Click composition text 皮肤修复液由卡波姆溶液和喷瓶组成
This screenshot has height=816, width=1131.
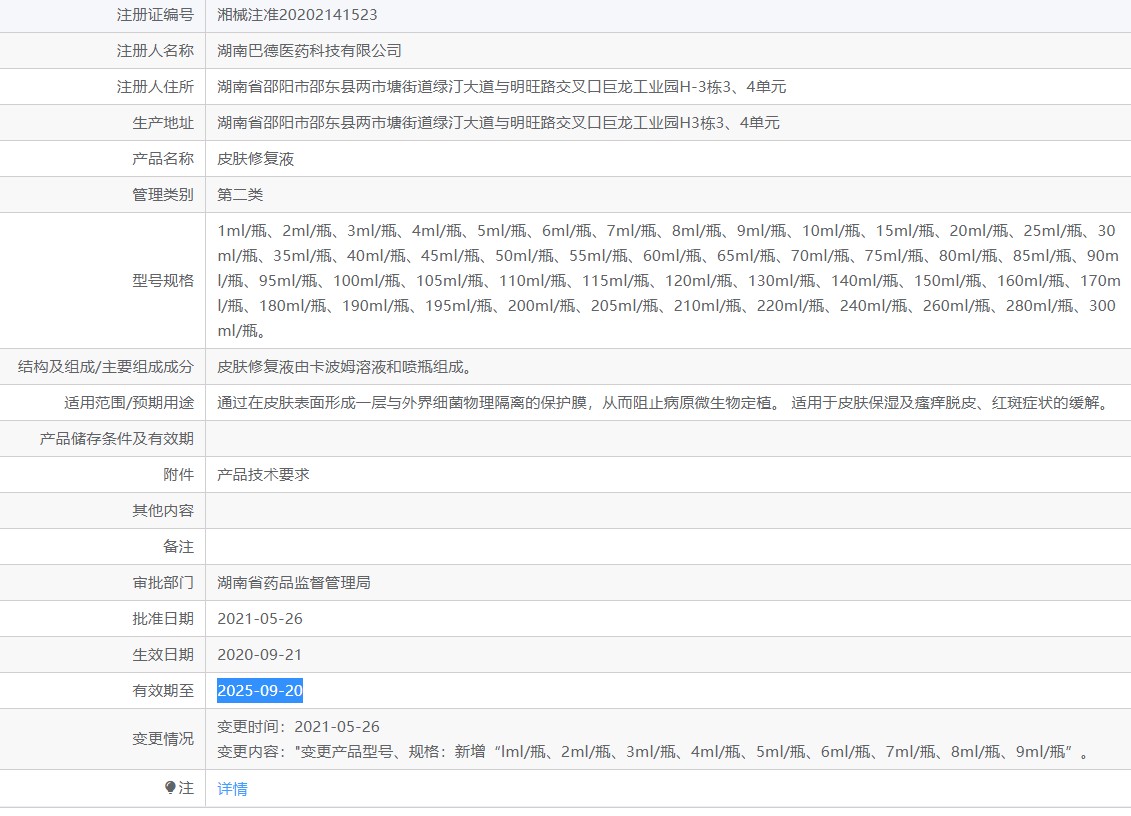tap(345, 367)
